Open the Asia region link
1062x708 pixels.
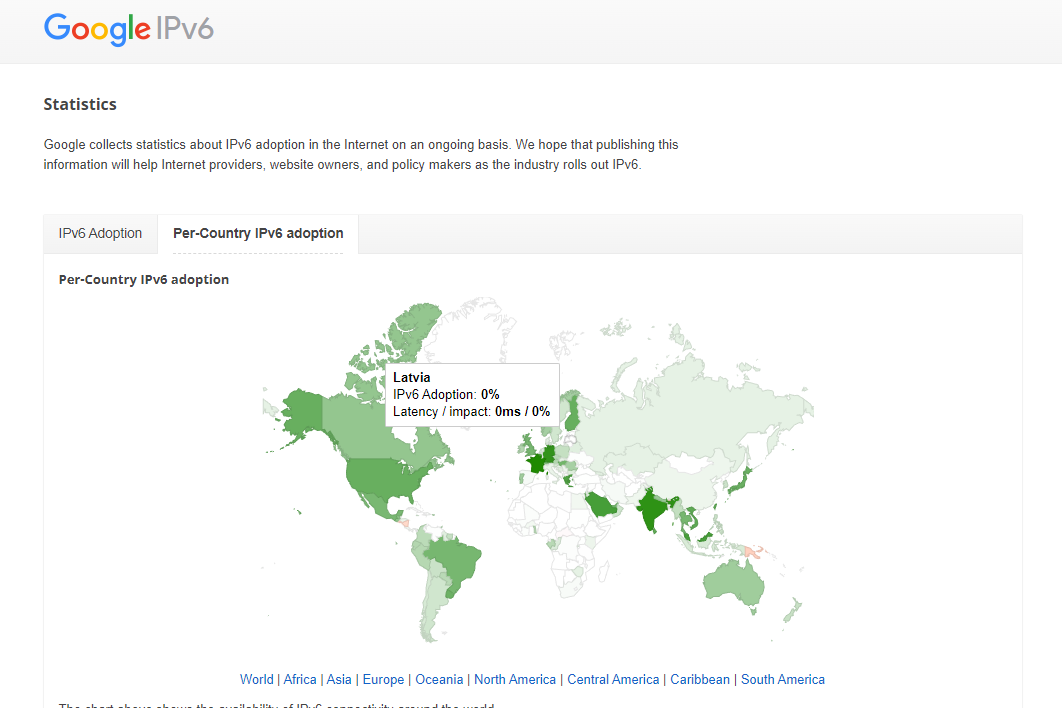point(339,680)
